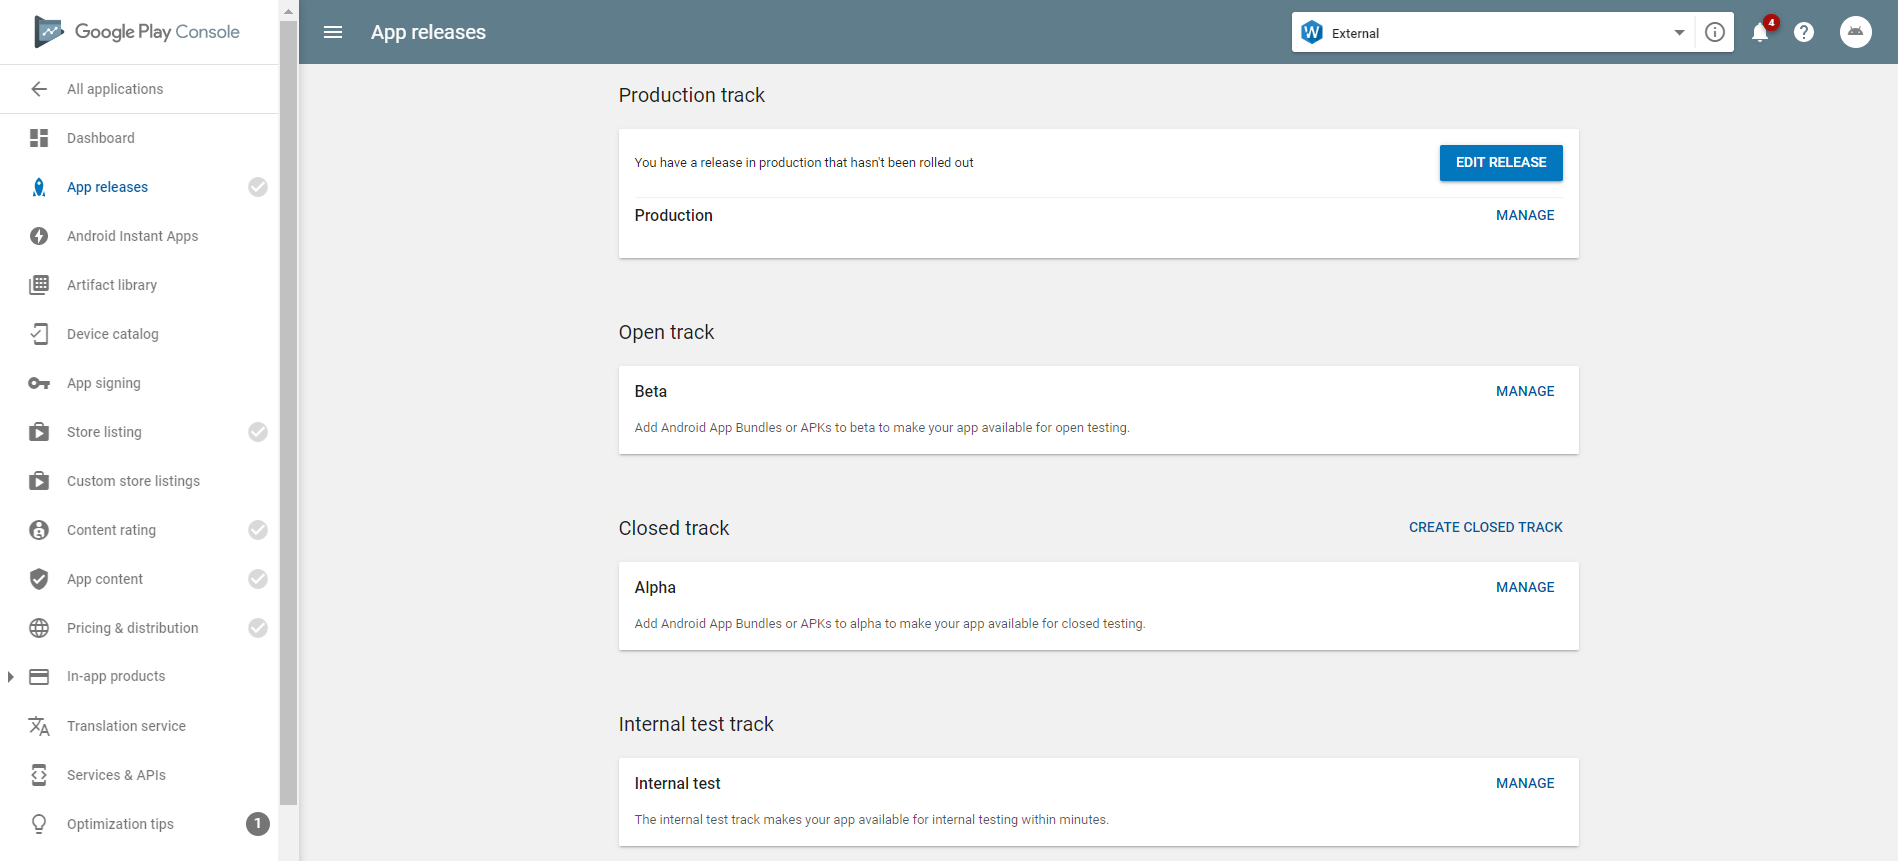Open App signing settings
1898x861 pixels.
tap(104, 383)
